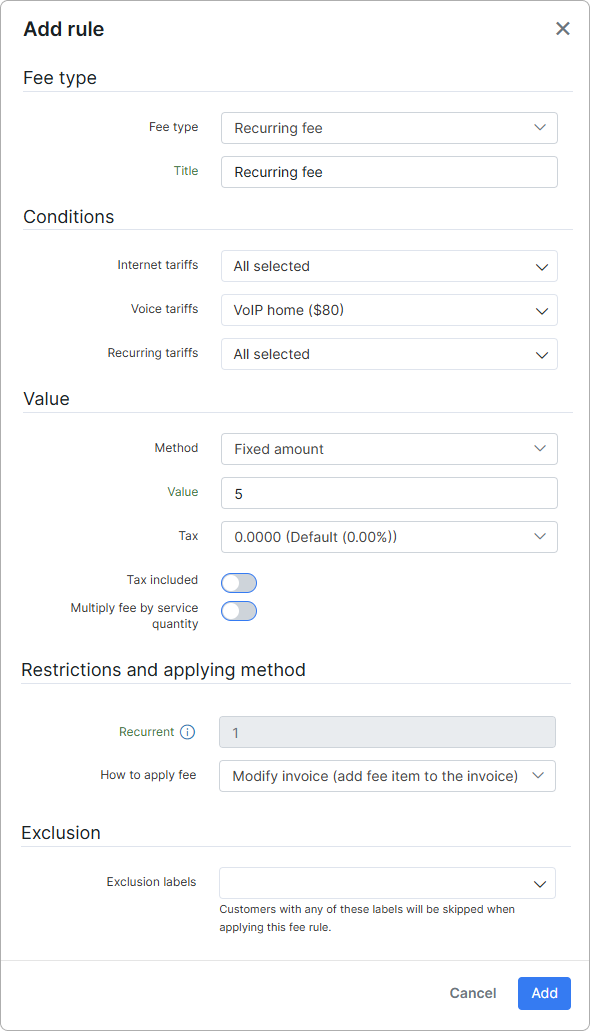590x1031 pixels.
Task: Click the Multiply fee by service quantity label
Action: point(134,615)
